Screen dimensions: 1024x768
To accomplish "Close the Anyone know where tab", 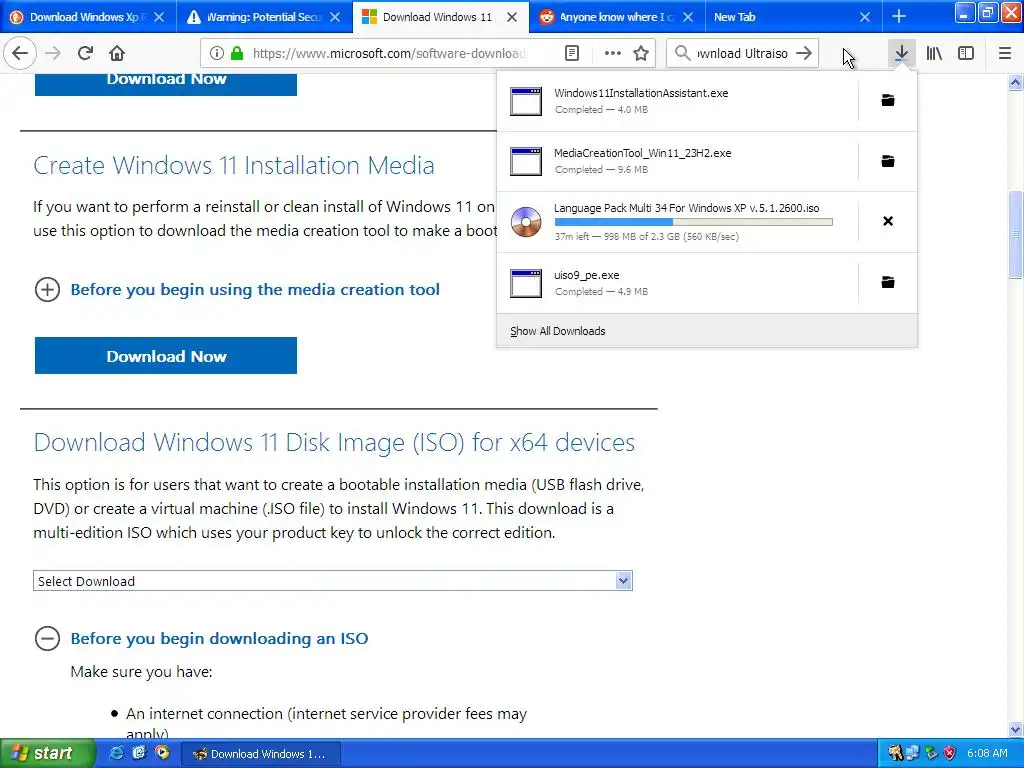I will (688, 17).
